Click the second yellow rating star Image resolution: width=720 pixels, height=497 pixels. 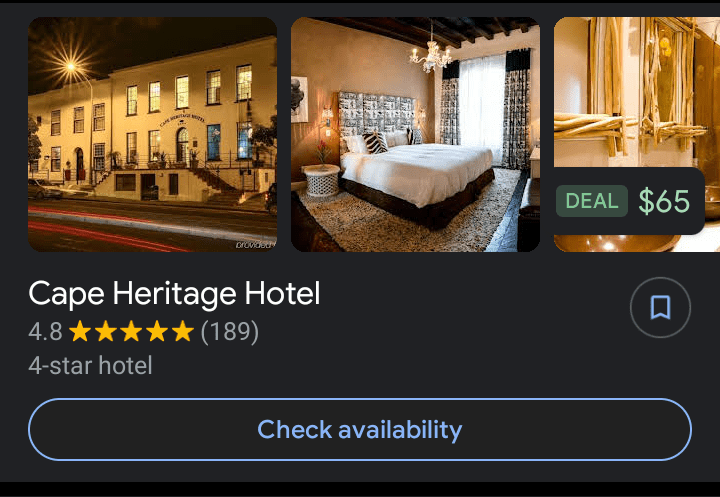click(106, 331)
